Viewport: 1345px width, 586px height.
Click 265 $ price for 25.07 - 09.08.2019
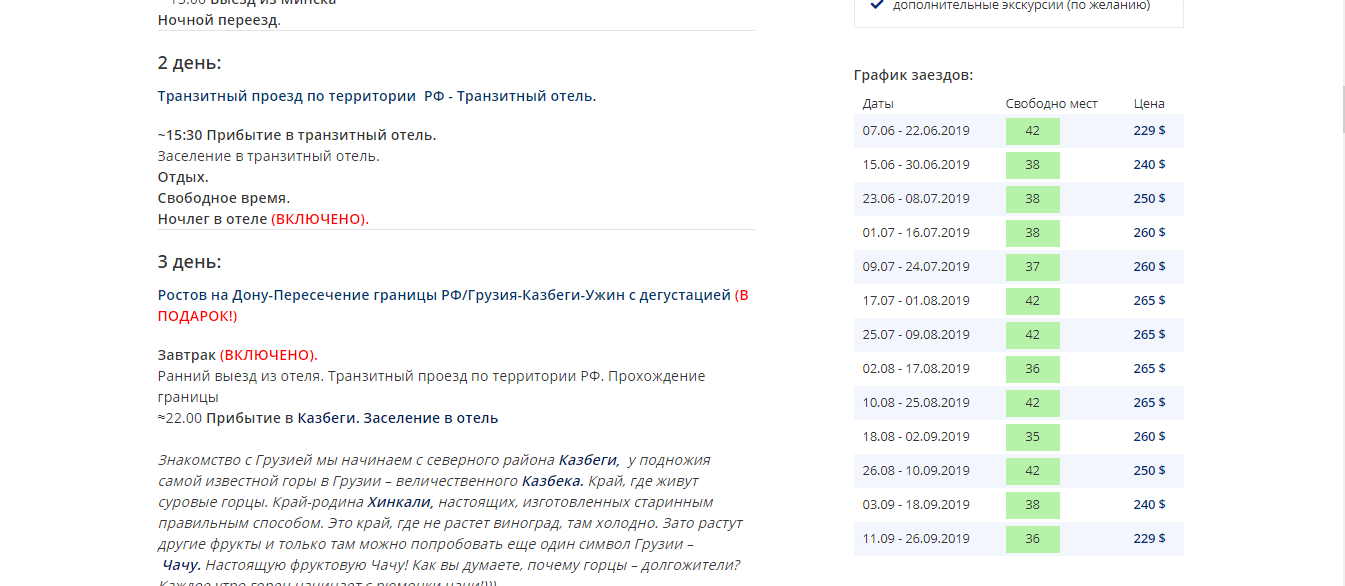click(x=1149, y=335)
